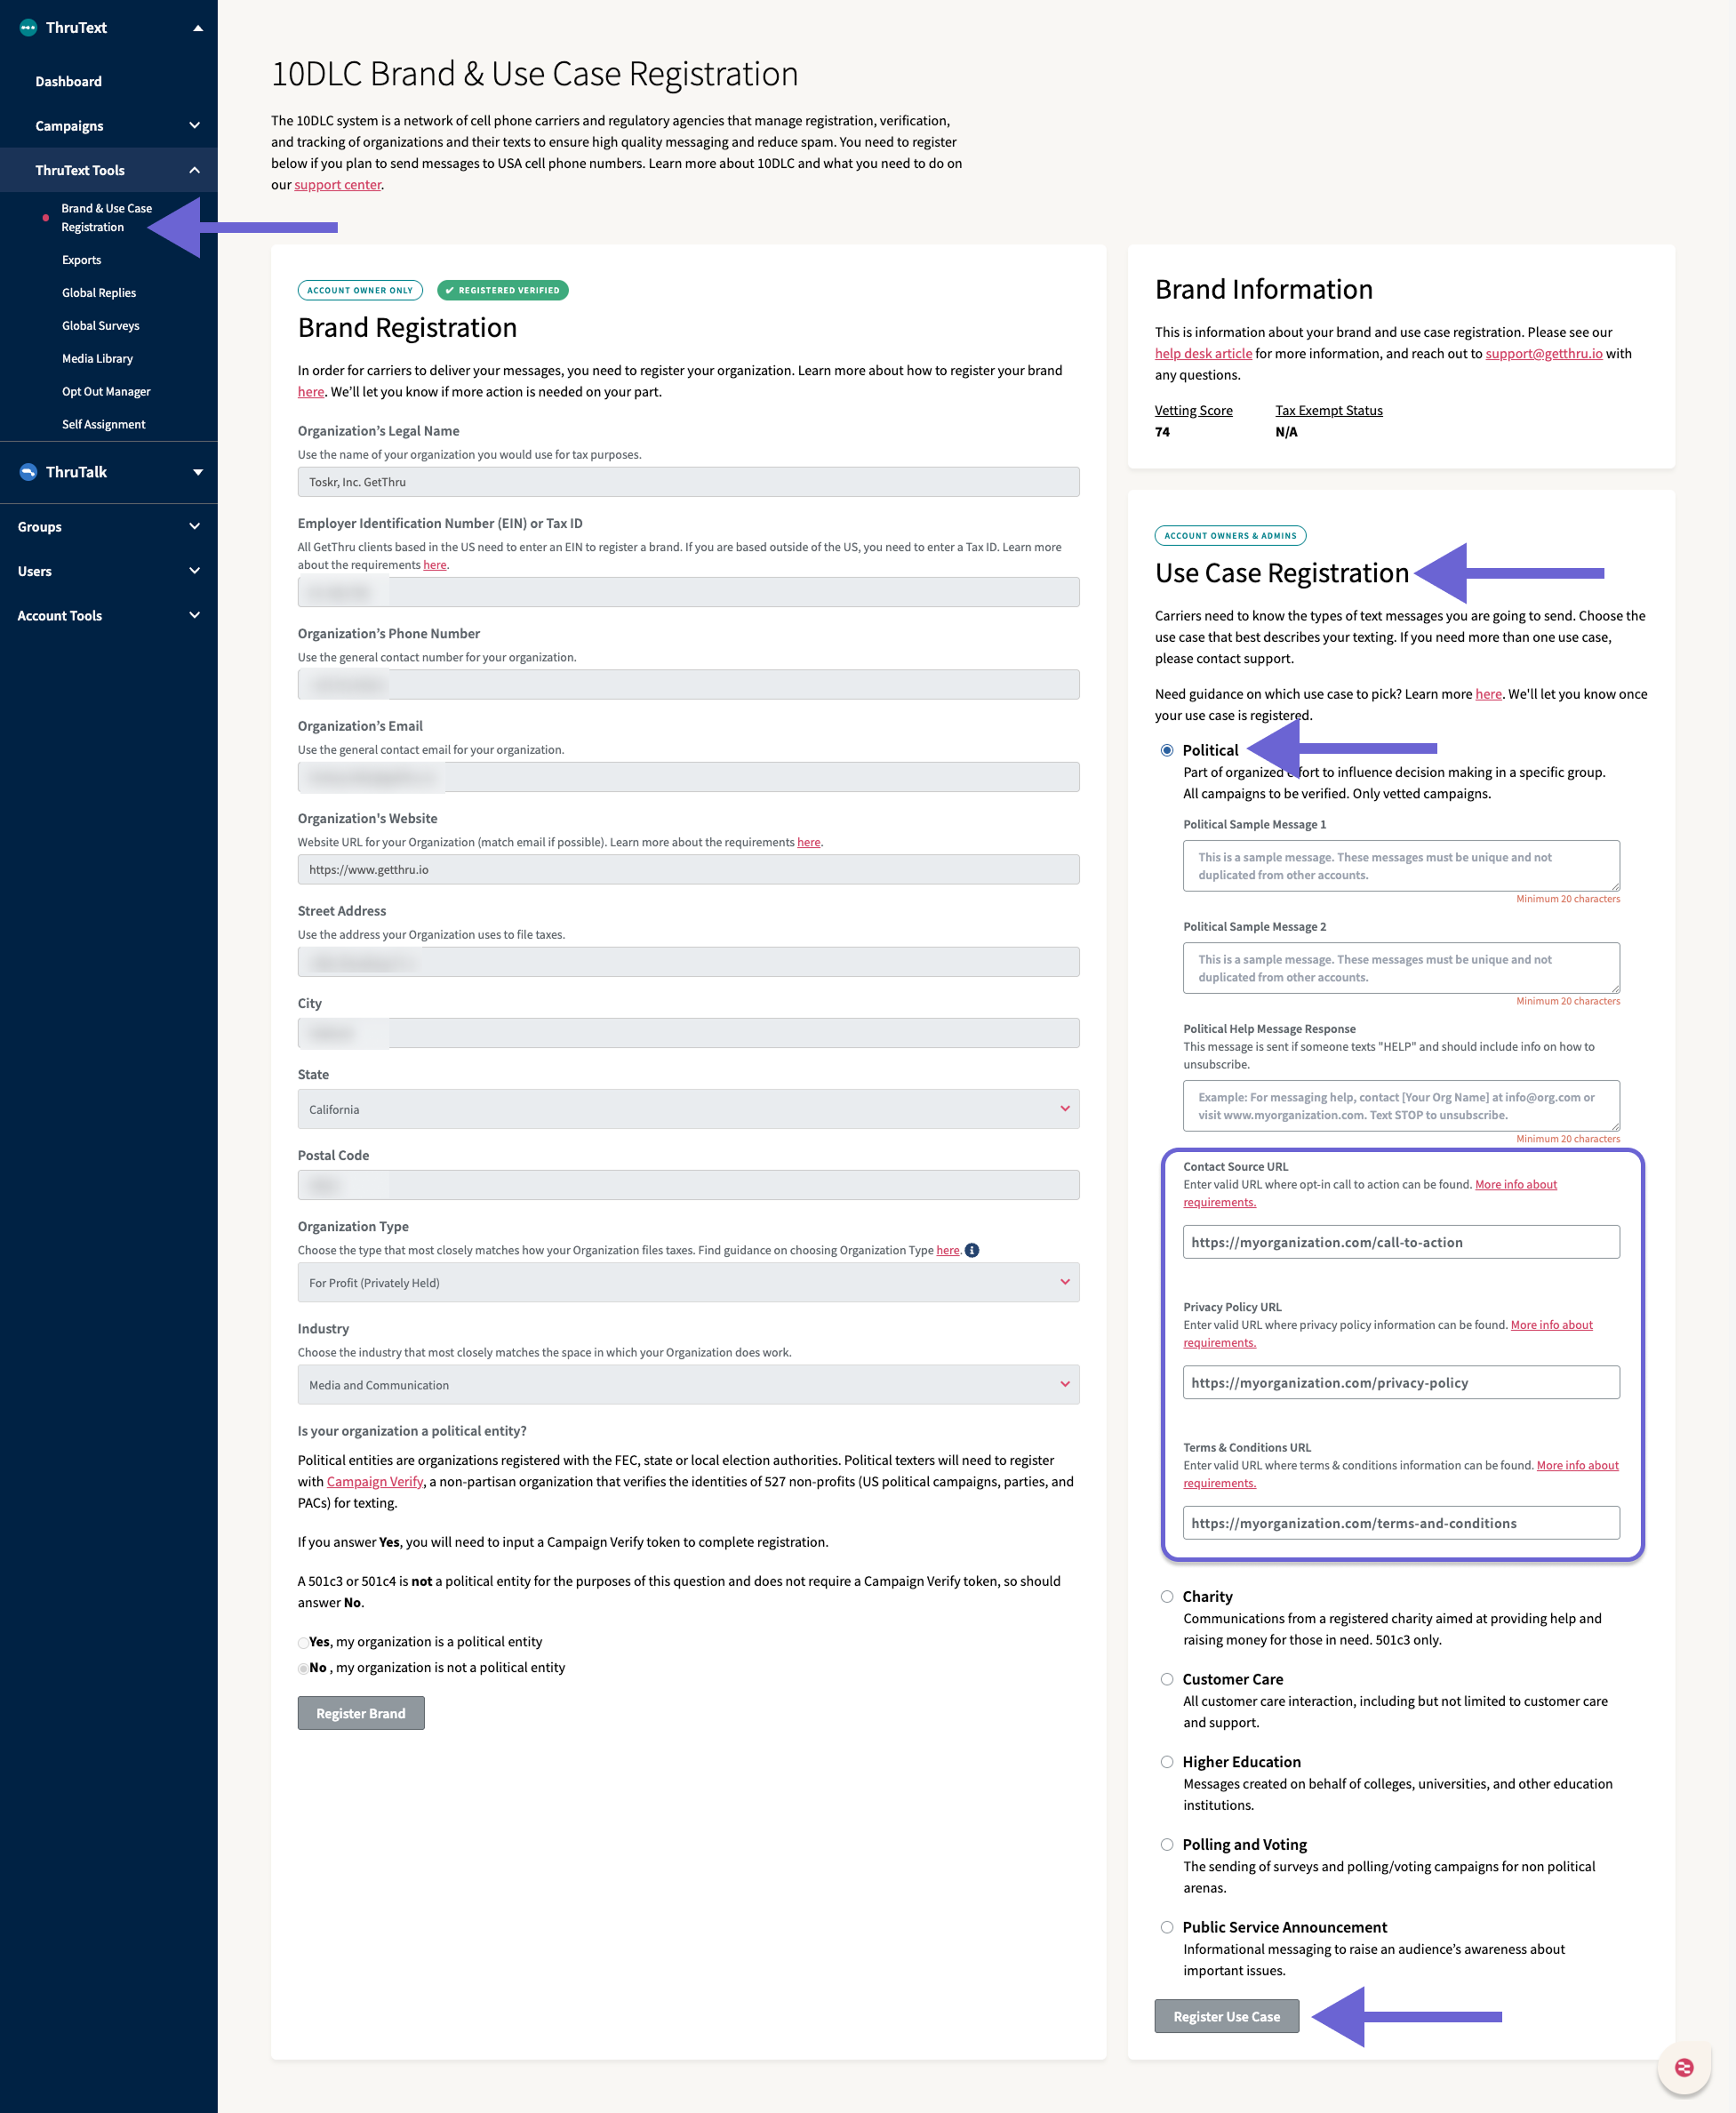This screenshot has height=2113, width=1736.
Task: Select Media Library in the sidebar
Action: pos(97,358)
